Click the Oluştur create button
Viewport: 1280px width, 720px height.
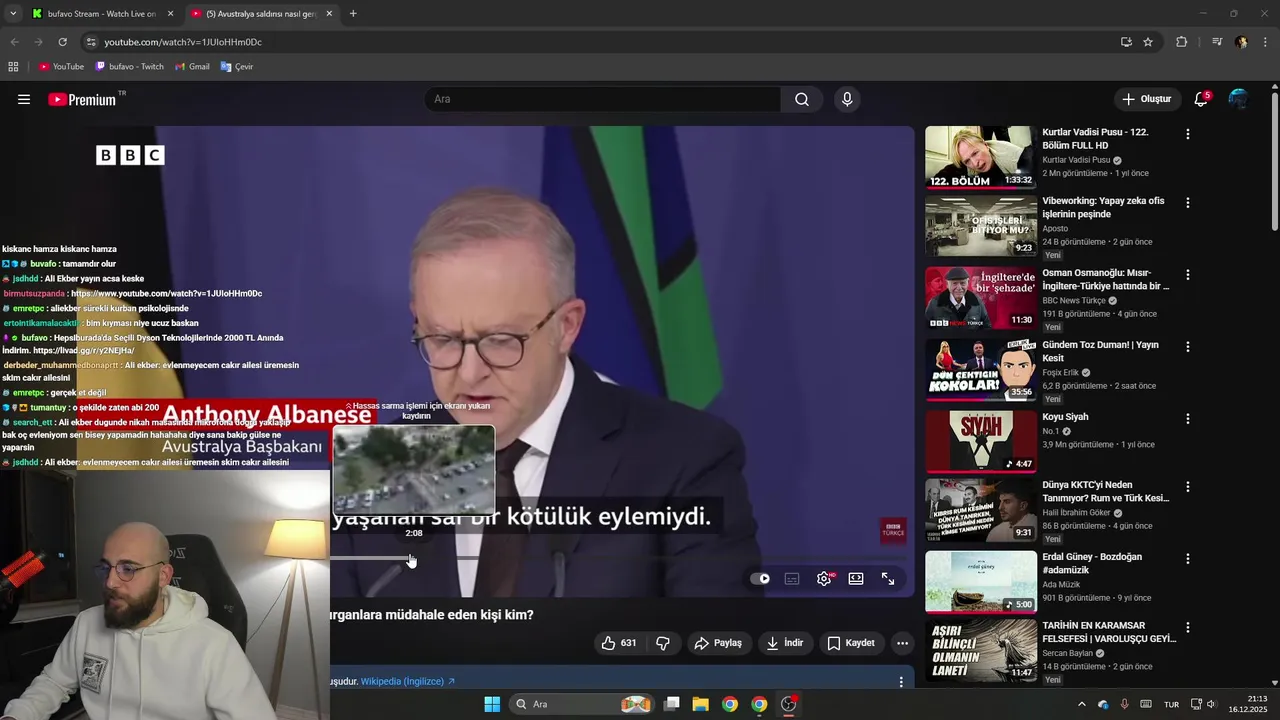click(x=1146, y=99)
